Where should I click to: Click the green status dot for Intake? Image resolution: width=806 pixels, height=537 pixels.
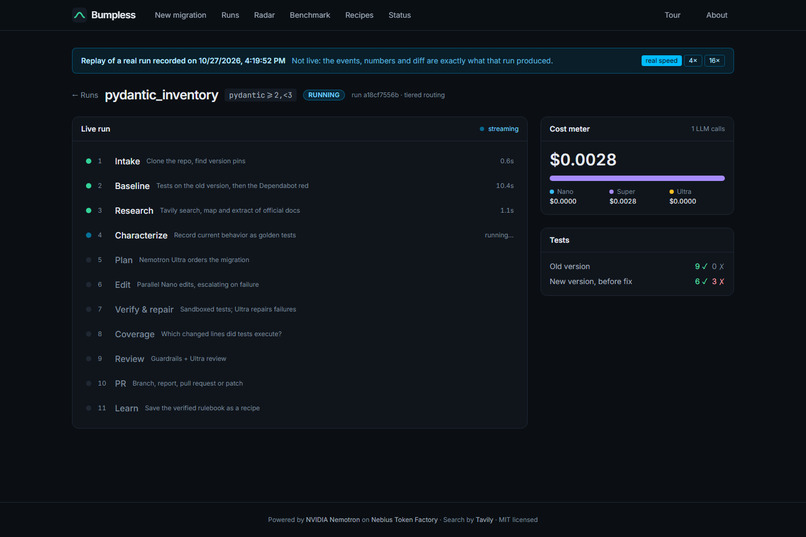tap(88, 161)
